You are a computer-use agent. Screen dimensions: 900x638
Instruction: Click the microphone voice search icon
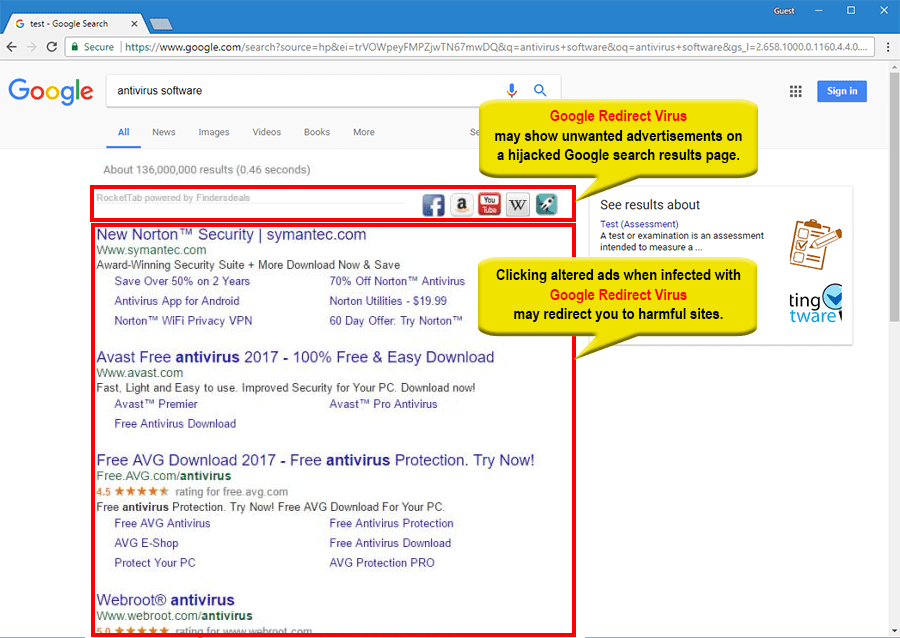512,90
